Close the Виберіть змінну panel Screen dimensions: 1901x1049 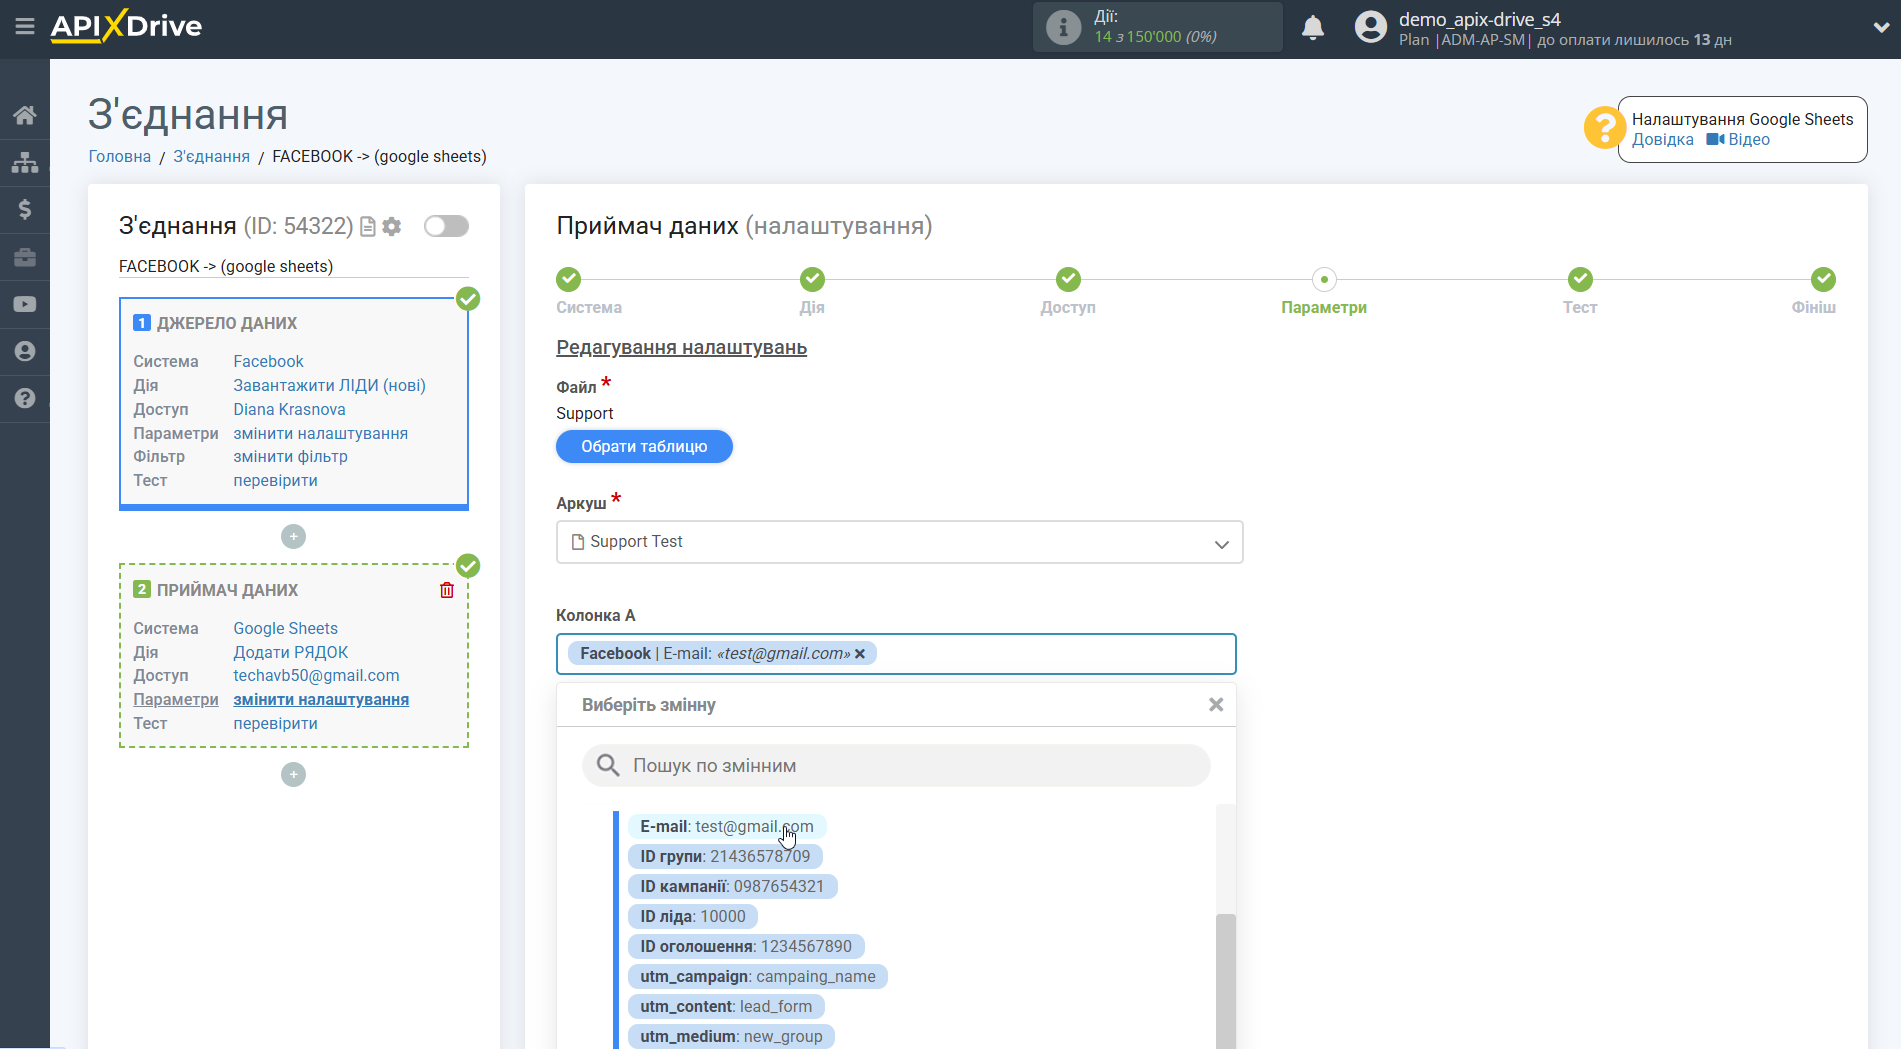click(x=1216, y=705)
